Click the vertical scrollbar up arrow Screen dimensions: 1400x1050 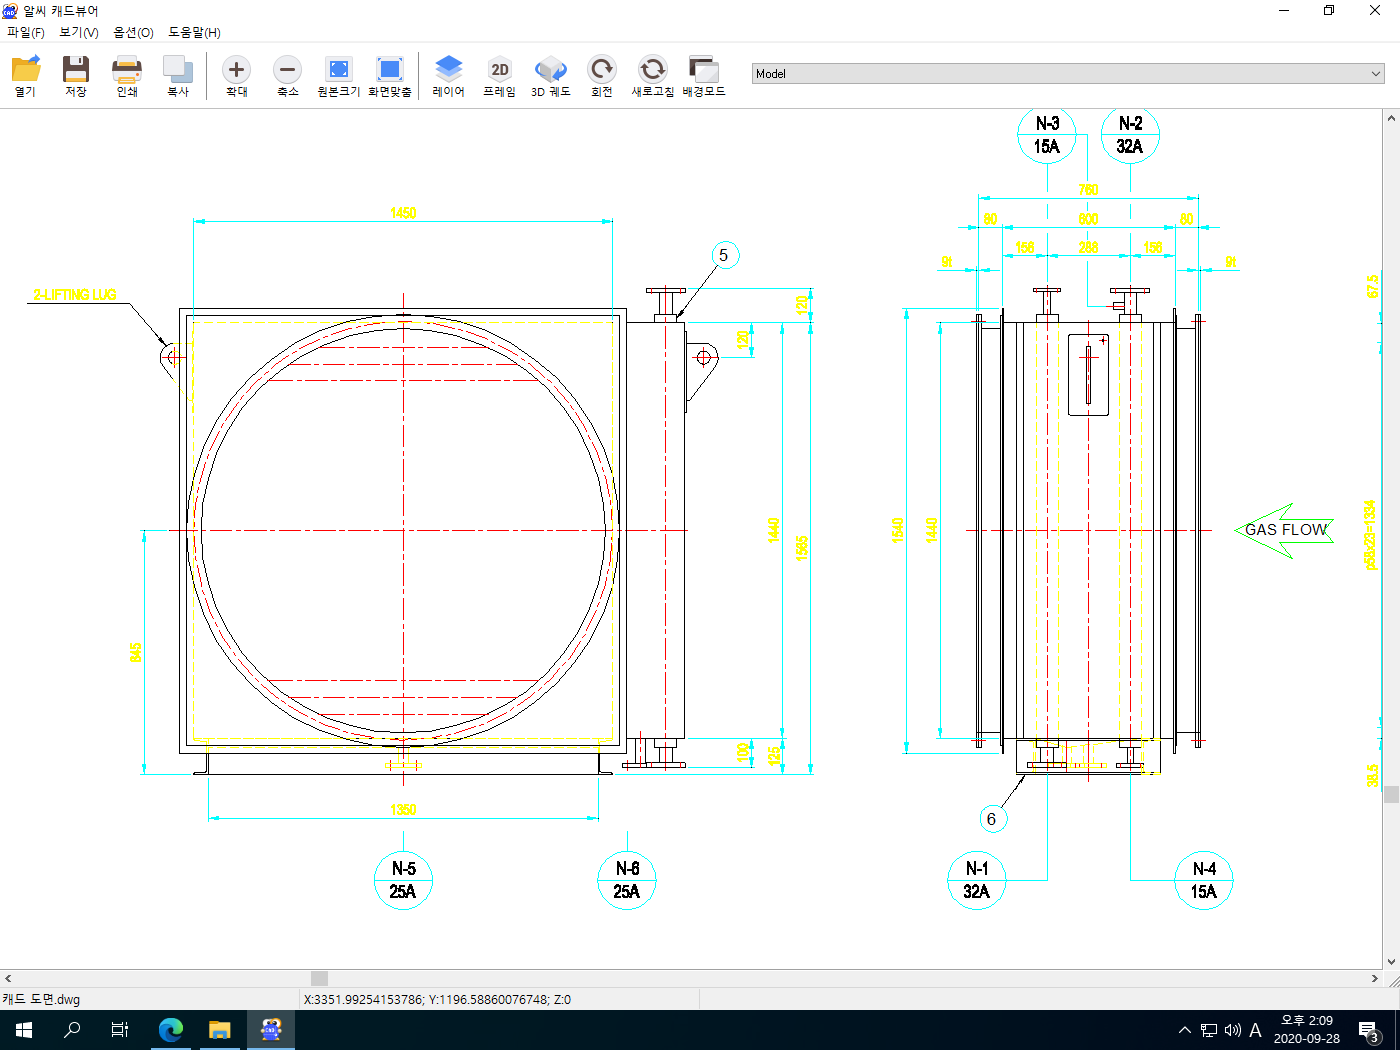(x=1391, y=118)
